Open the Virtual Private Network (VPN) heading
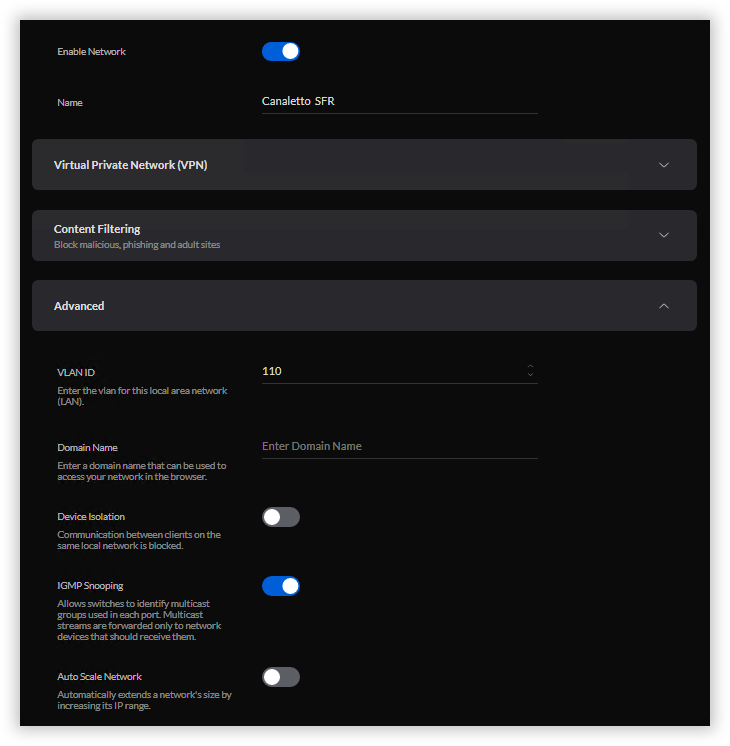 [x=130, y=165]
